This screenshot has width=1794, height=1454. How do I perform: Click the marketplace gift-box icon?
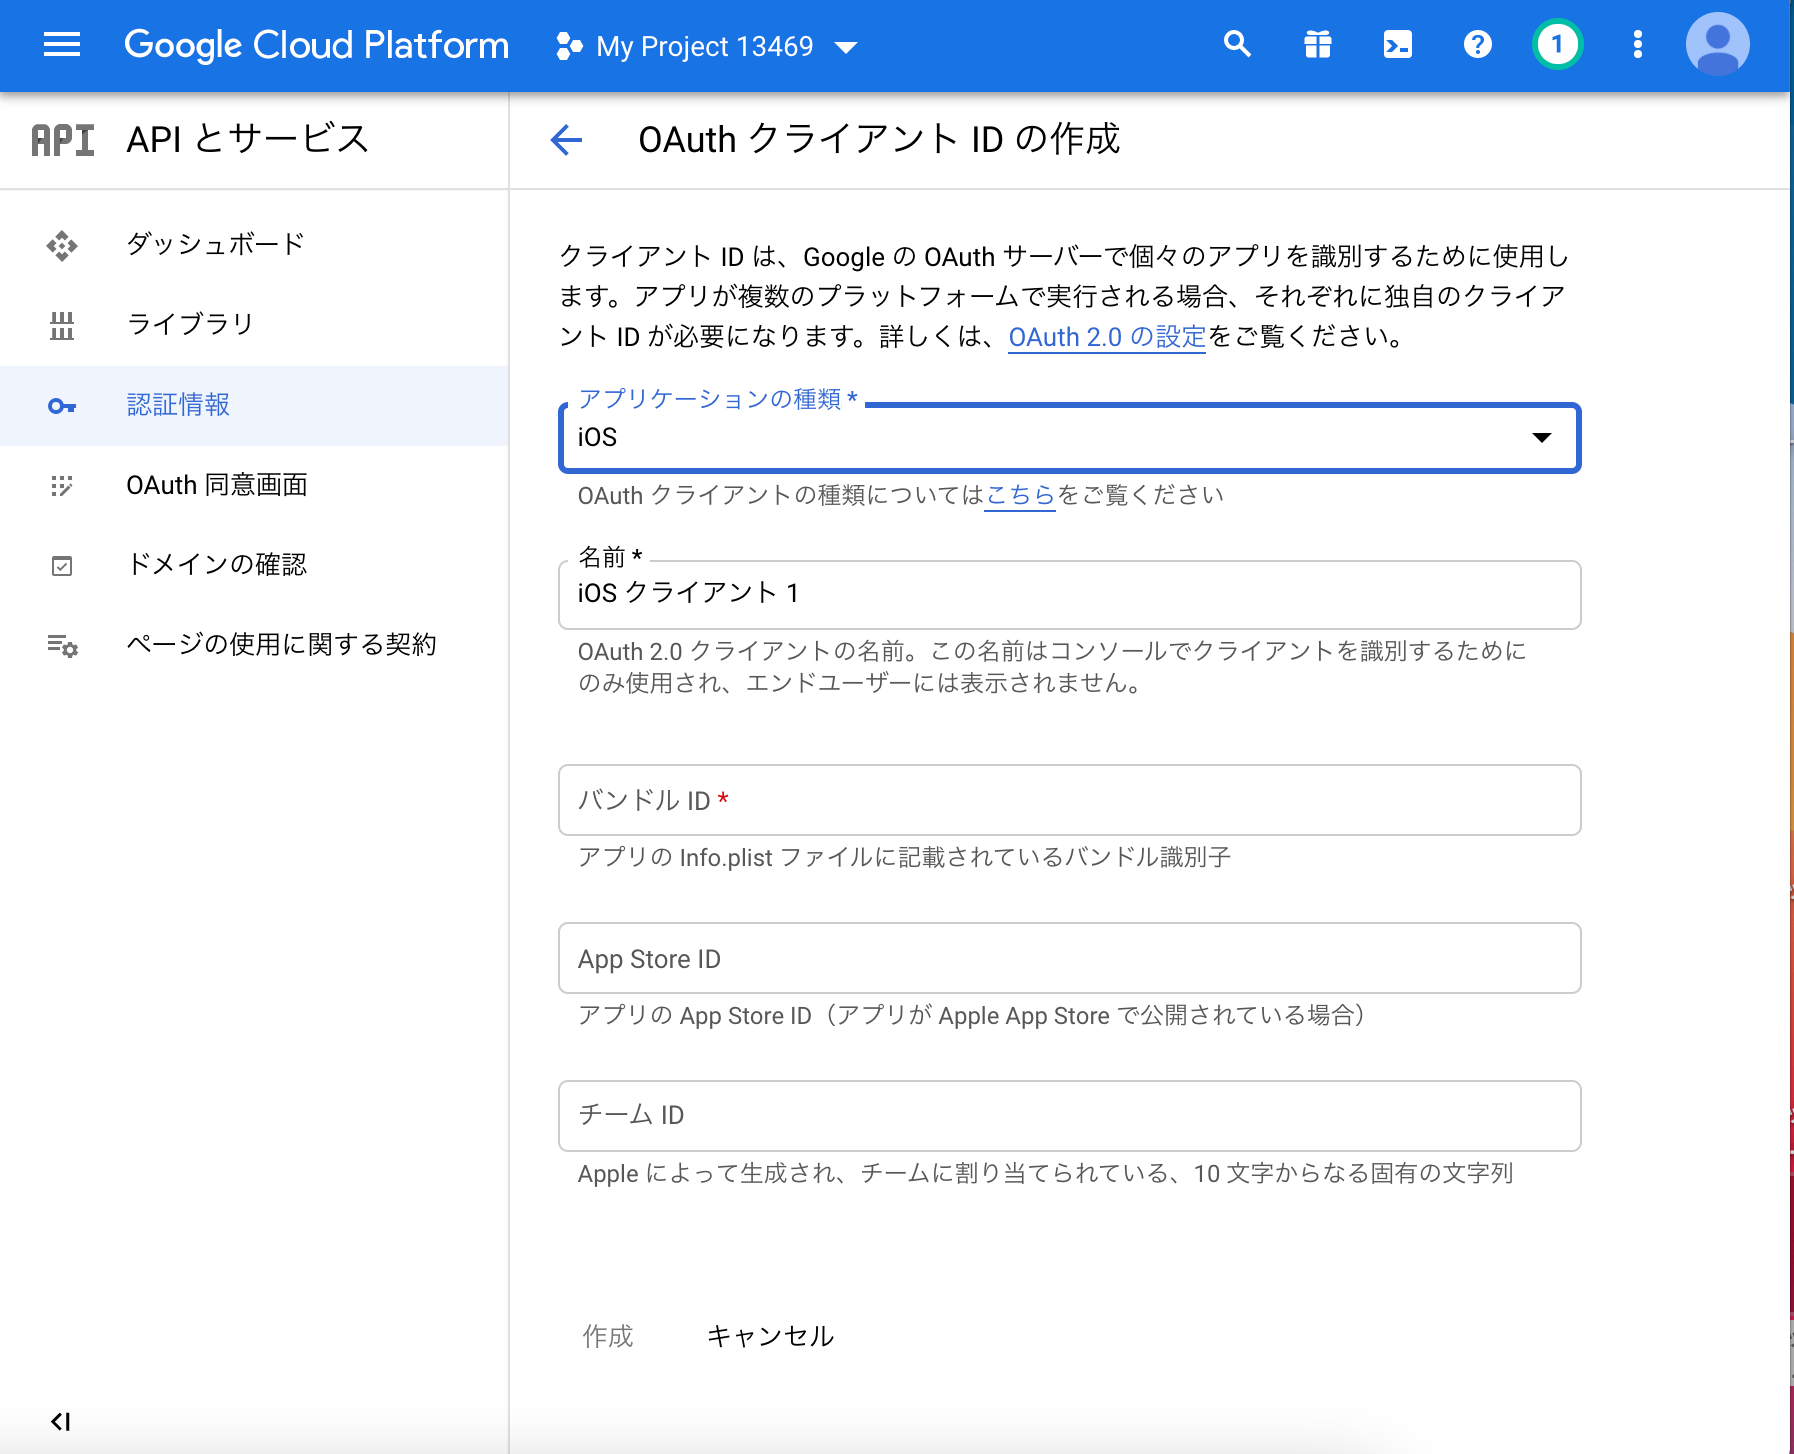1319,45
